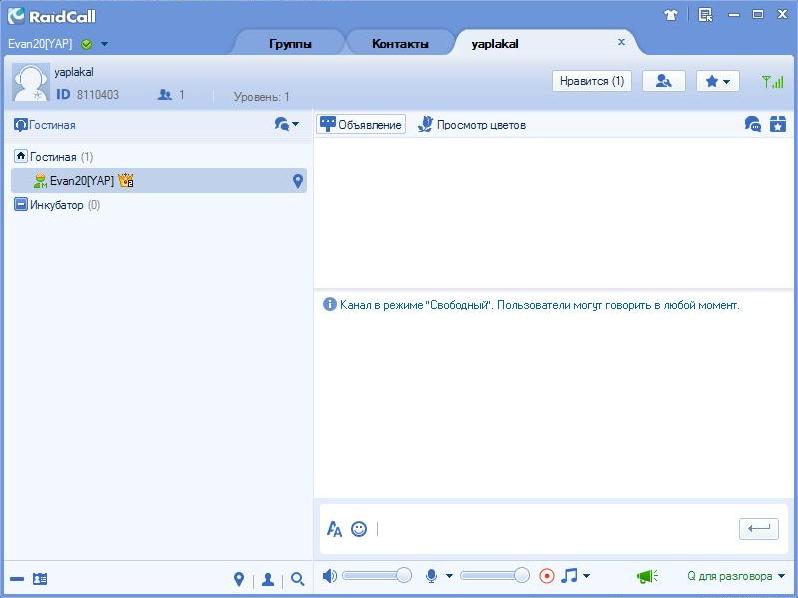Click the green megaphone speak icon

(x=647, y=576)
